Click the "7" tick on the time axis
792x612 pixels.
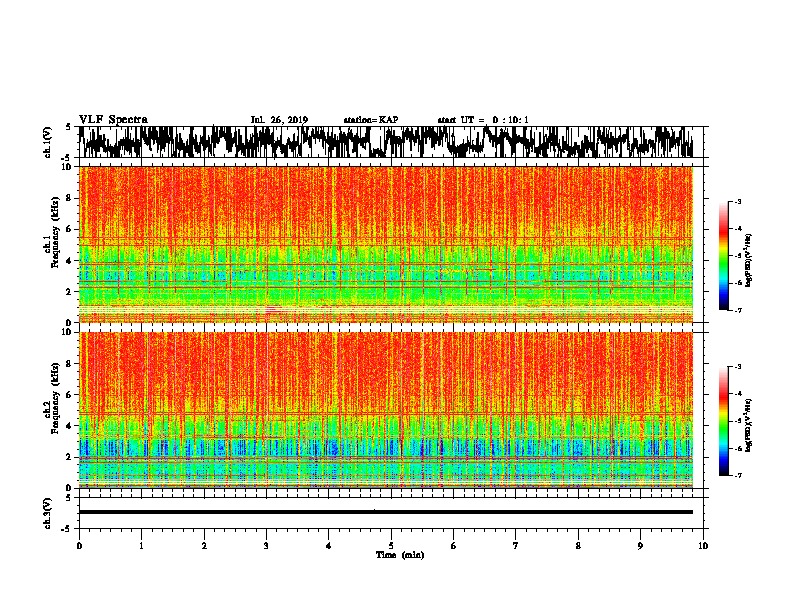point(516,546)
